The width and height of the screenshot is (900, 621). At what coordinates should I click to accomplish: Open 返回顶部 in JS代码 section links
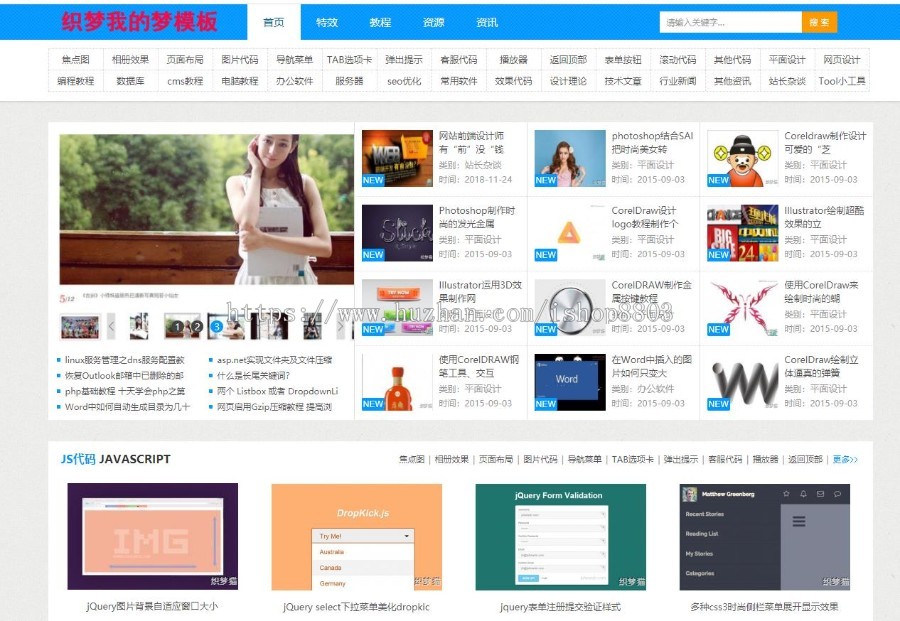pos(805,459)
